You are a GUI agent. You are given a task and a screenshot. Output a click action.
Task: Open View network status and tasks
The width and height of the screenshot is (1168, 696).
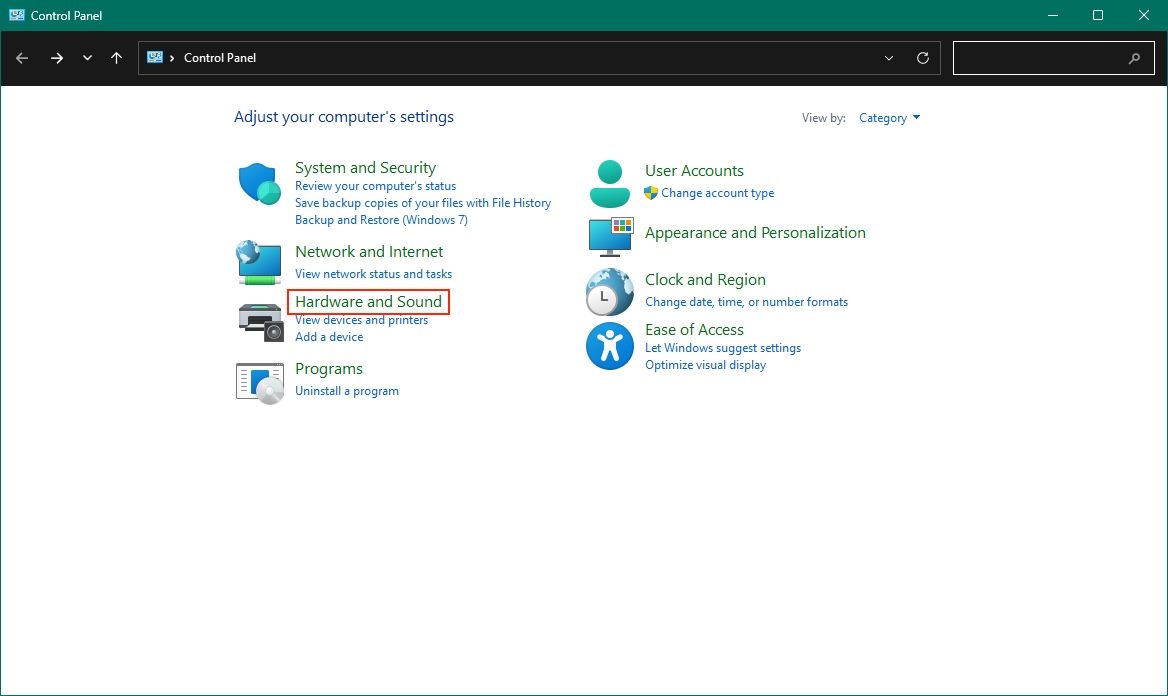373,274
